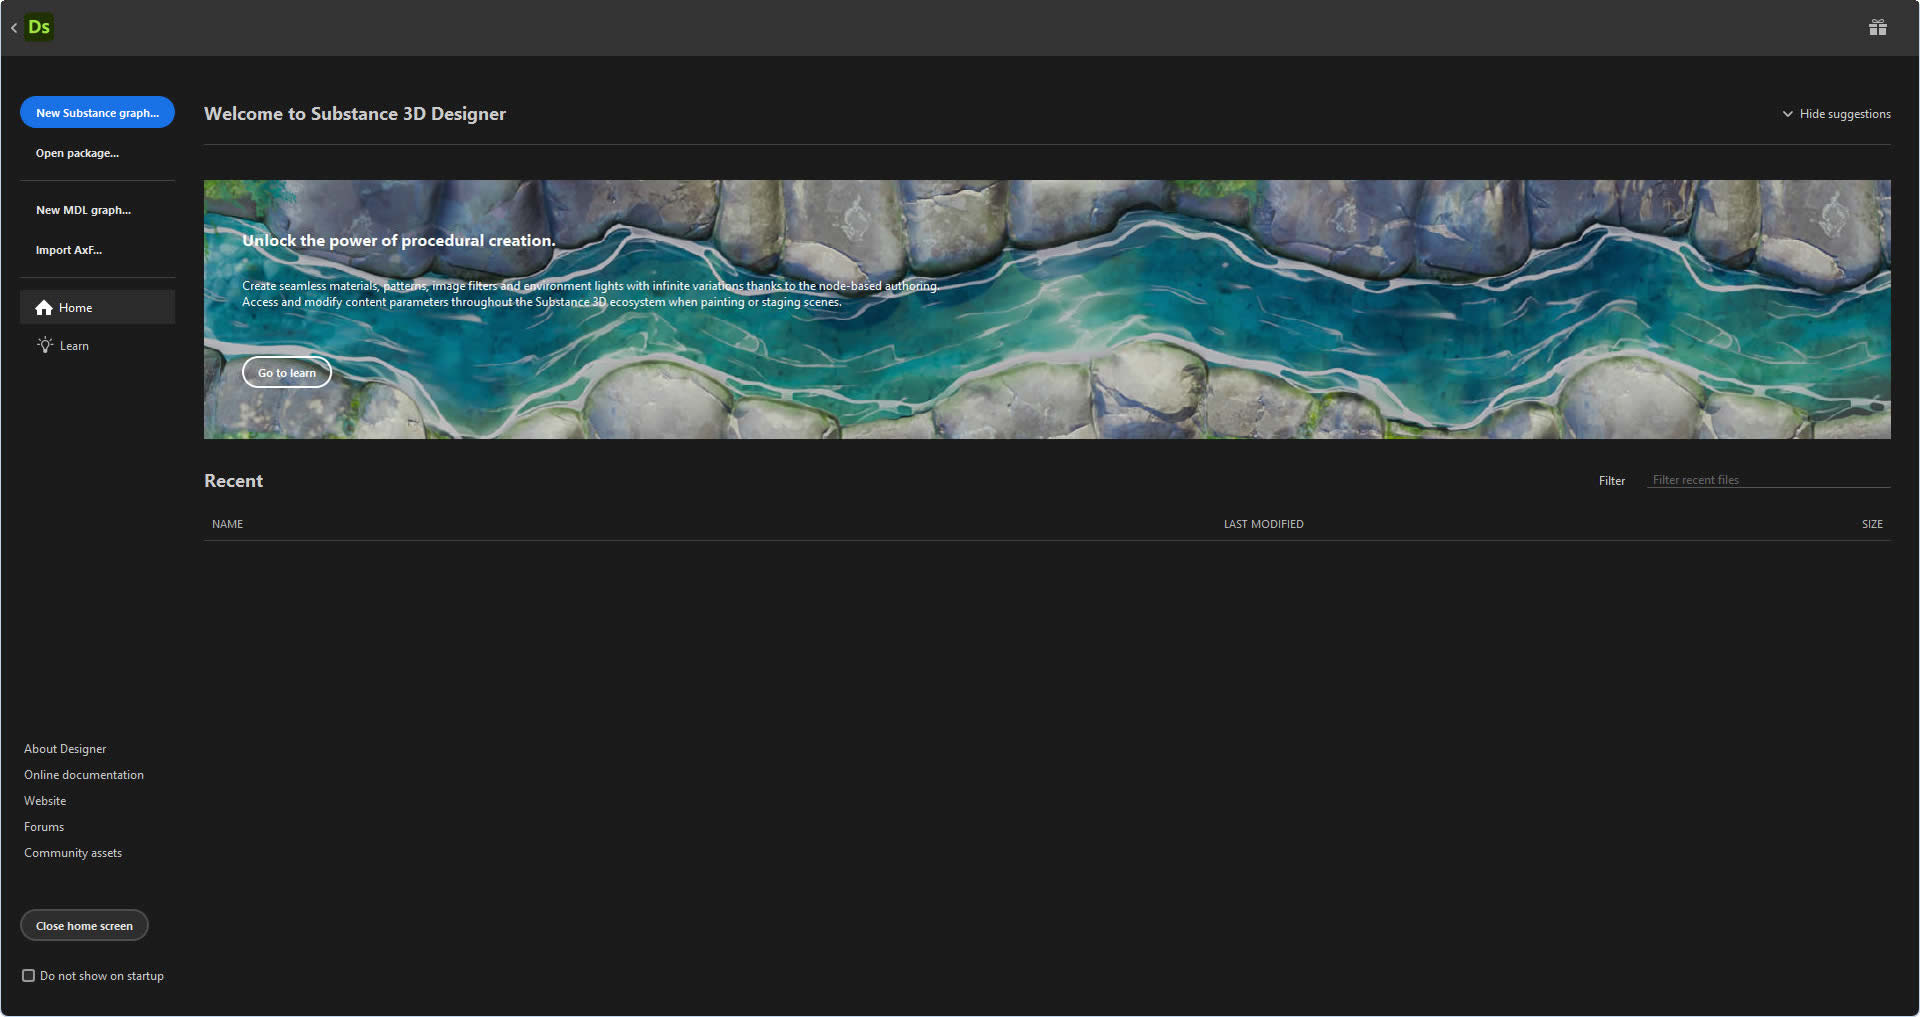Sort recent files by SIZE column
The image size is (1920, 1017).
point(1872,524)
